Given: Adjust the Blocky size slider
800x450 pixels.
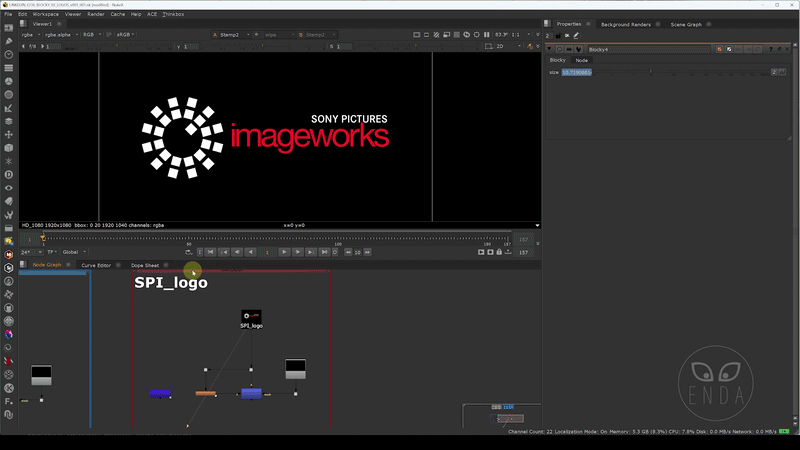Looking at the screenshot, I should point(681,72).
